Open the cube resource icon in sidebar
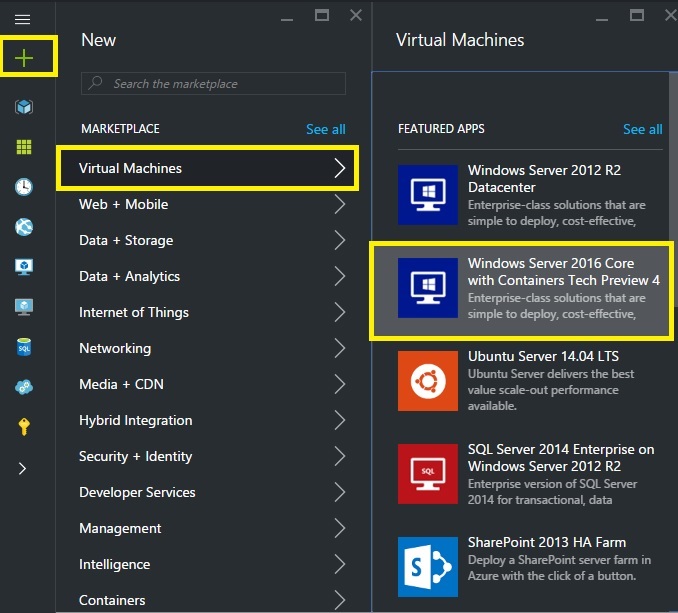 tap(23, 107)
